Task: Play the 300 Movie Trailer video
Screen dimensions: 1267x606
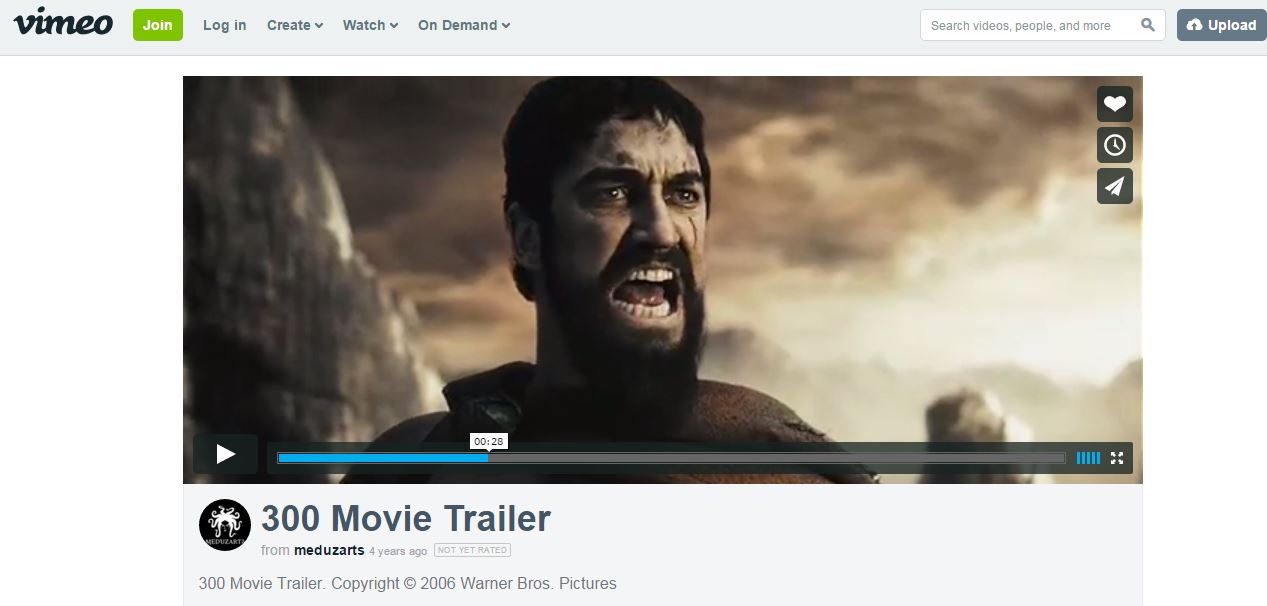Action: click(226, 454)
